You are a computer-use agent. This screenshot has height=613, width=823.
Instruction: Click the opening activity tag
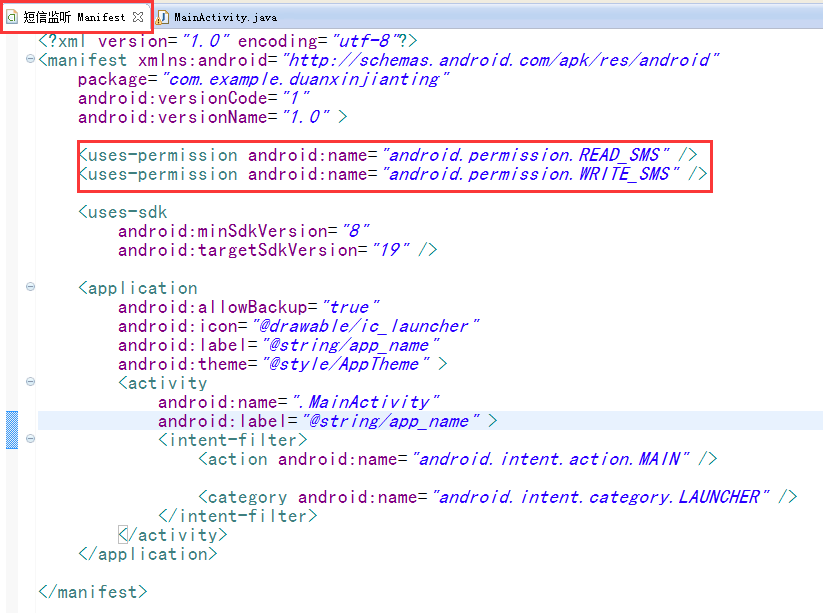tap(163, 383)
